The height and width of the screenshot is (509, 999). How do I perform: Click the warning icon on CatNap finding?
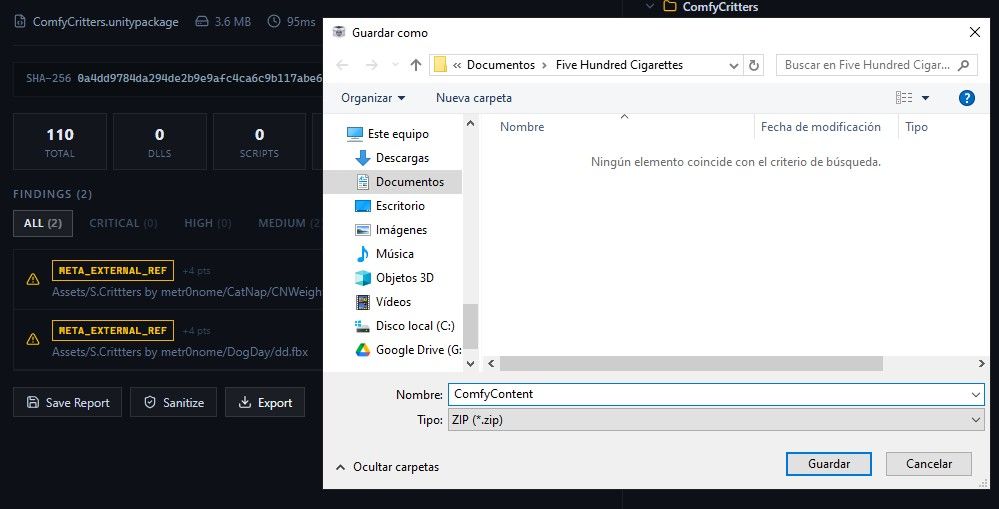point(32,279)
